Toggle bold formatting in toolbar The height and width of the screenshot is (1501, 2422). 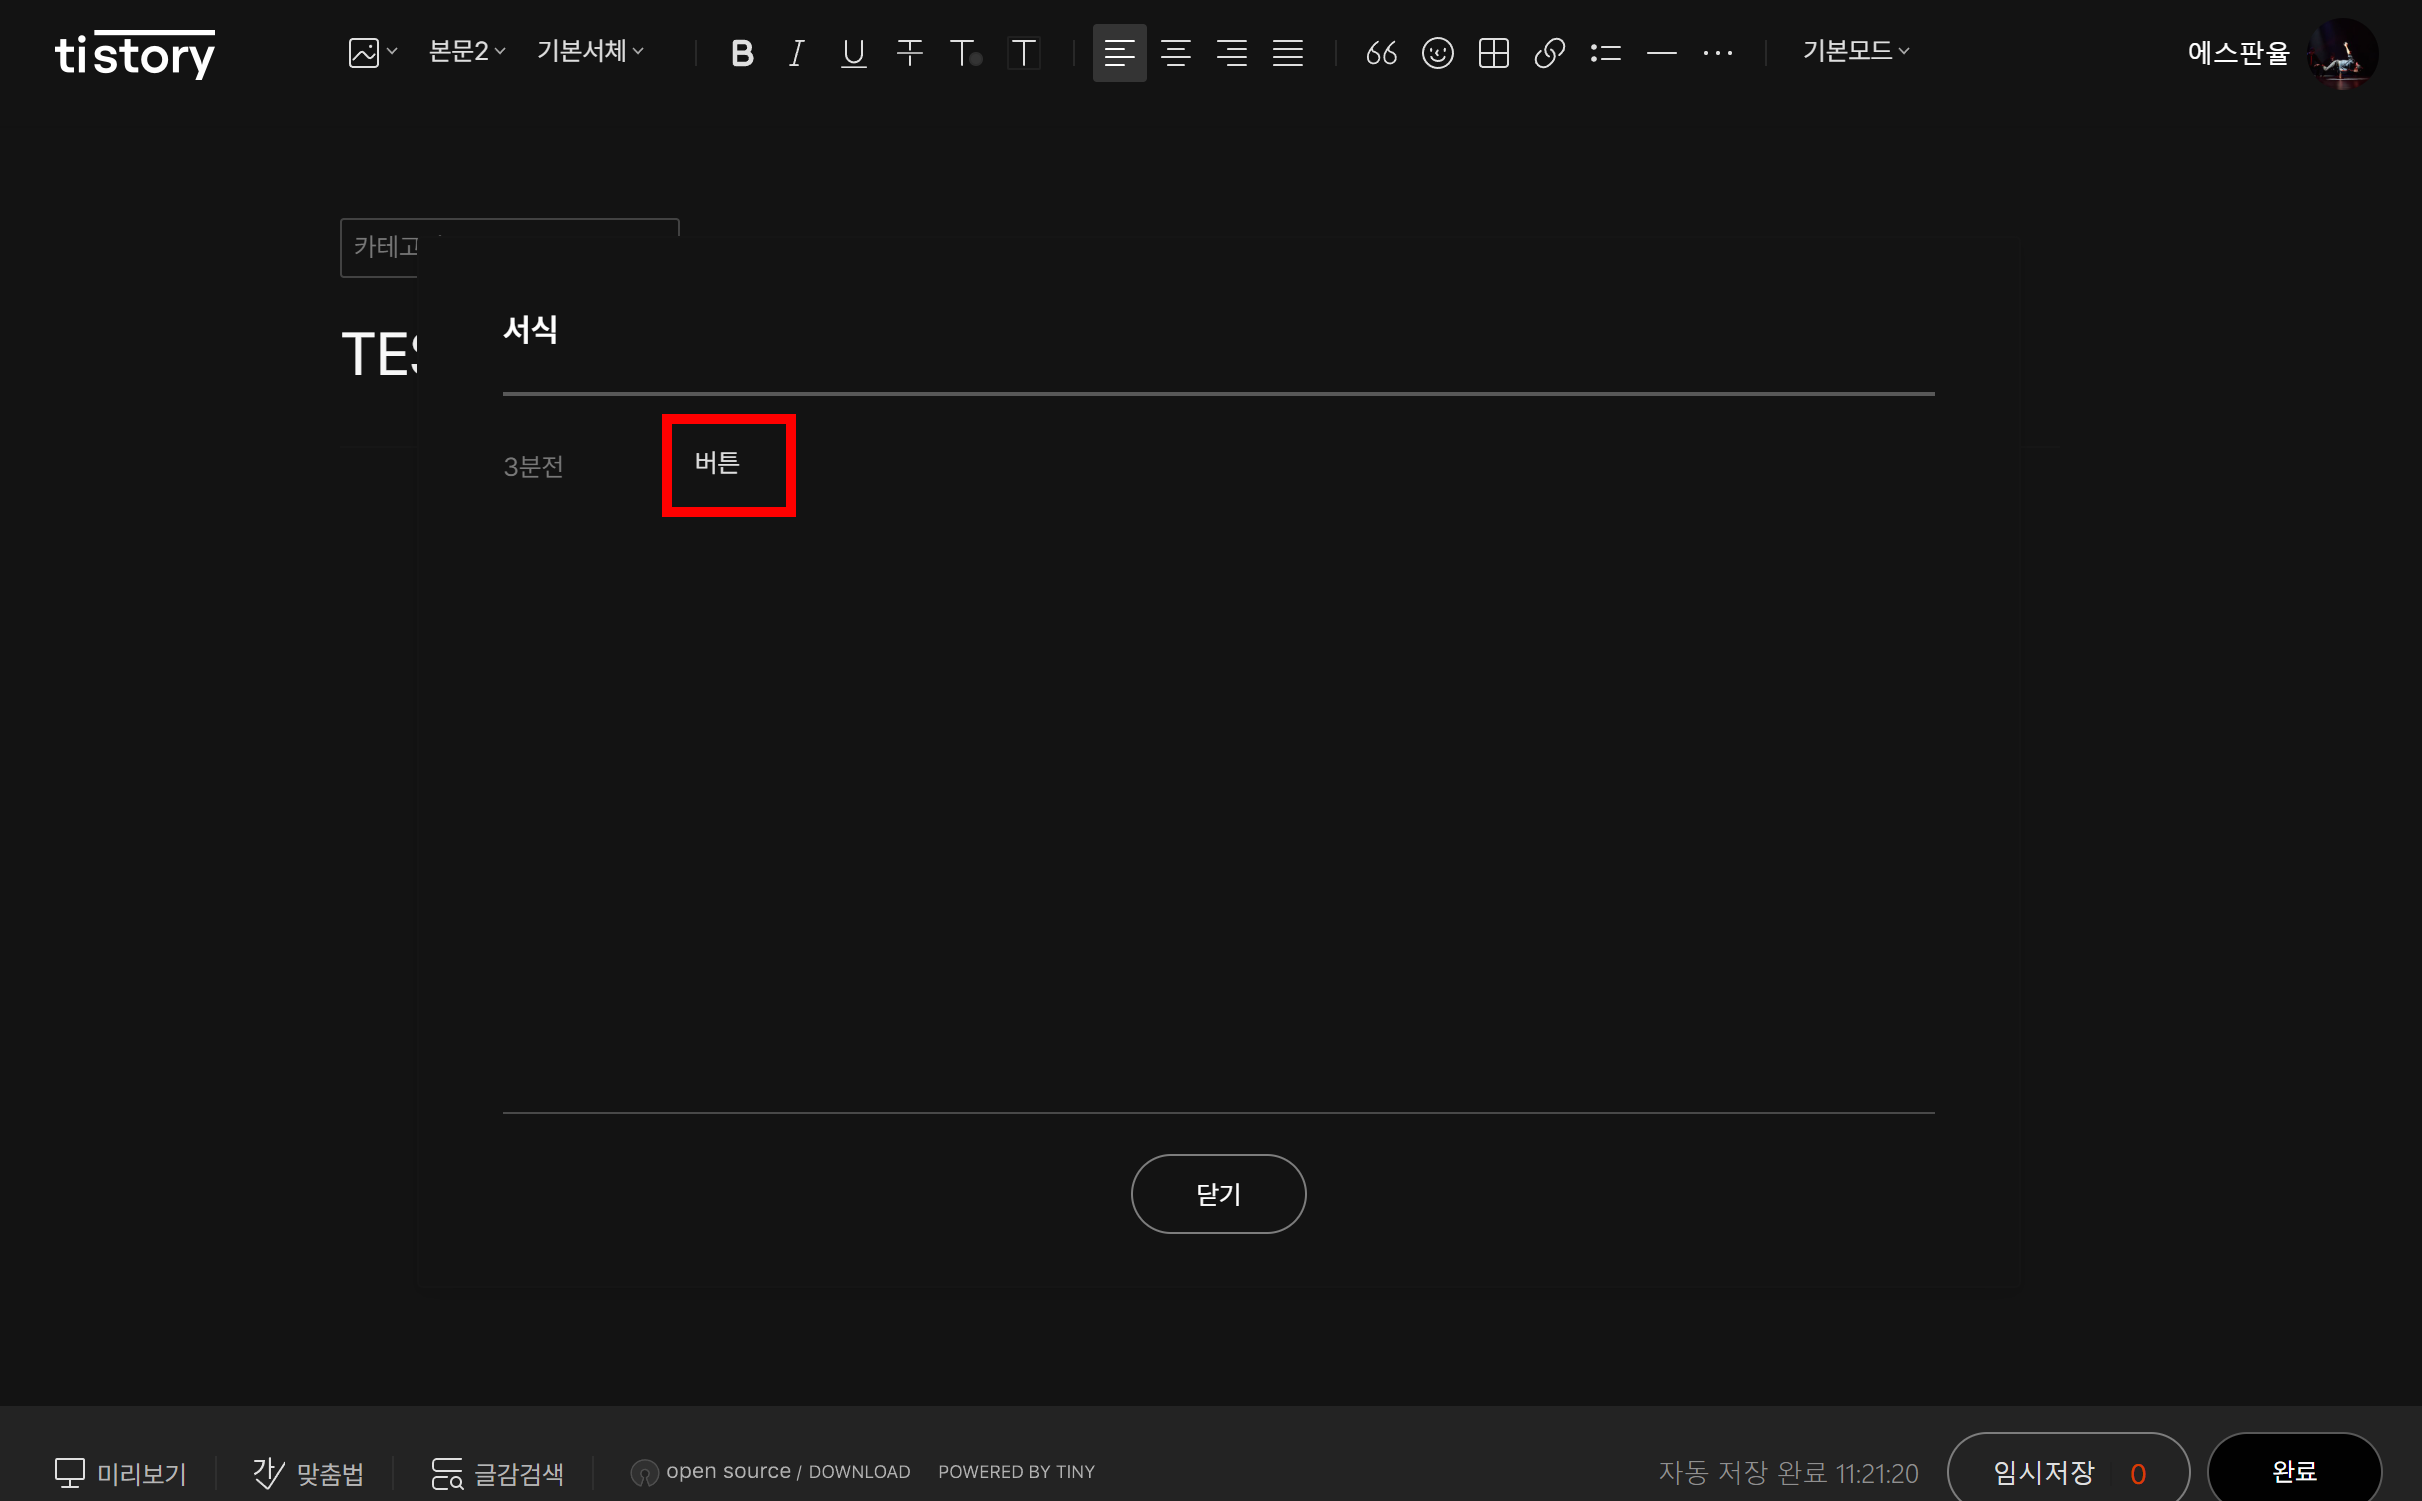tap(741, 53)
